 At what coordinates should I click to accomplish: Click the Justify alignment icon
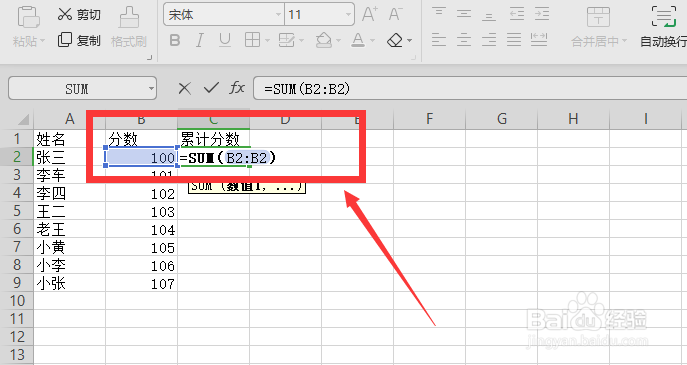[x=514, y=40]
